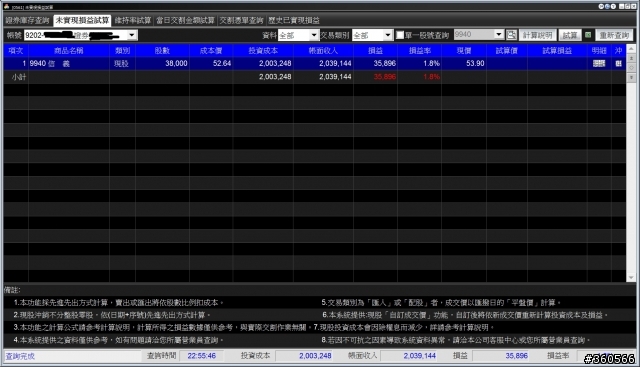Image resolution: width=640 pixels, height=367 pixels.
Task: Click the 現股 category cell
Action: [121, 64]
